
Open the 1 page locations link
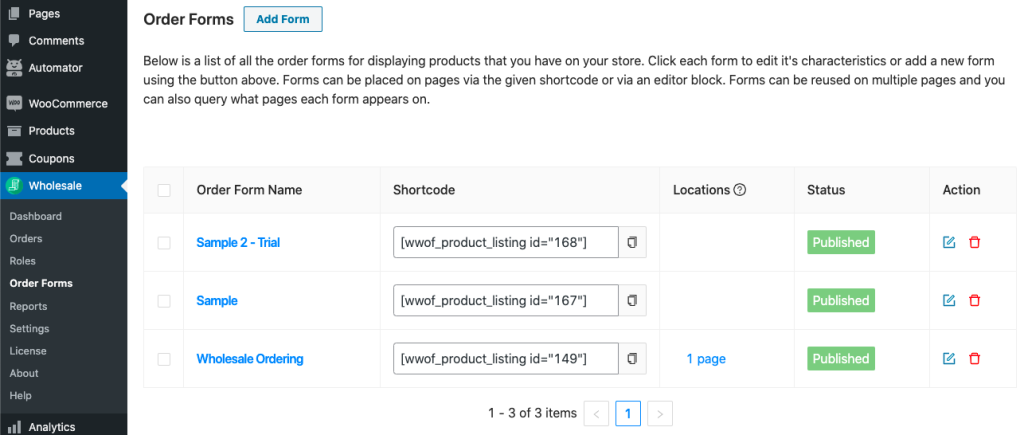(706, 358)
